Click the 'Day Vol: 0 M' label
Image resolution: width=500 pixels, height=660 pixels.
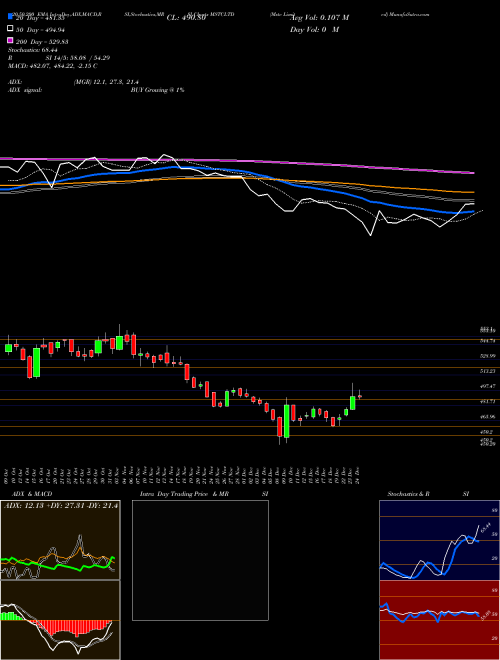(314, 29)
